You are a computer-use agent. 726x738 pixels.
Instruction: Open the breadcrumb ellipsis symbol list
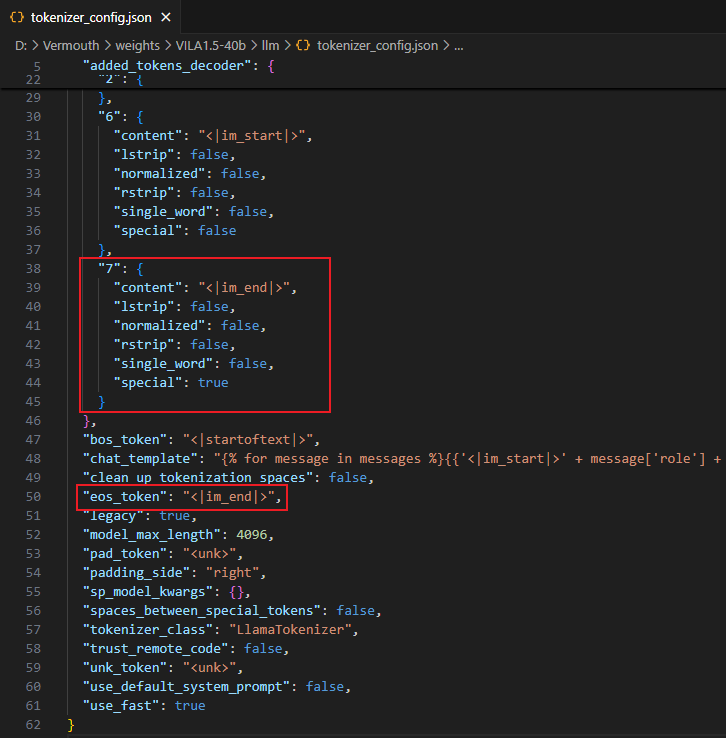(459, 46)
